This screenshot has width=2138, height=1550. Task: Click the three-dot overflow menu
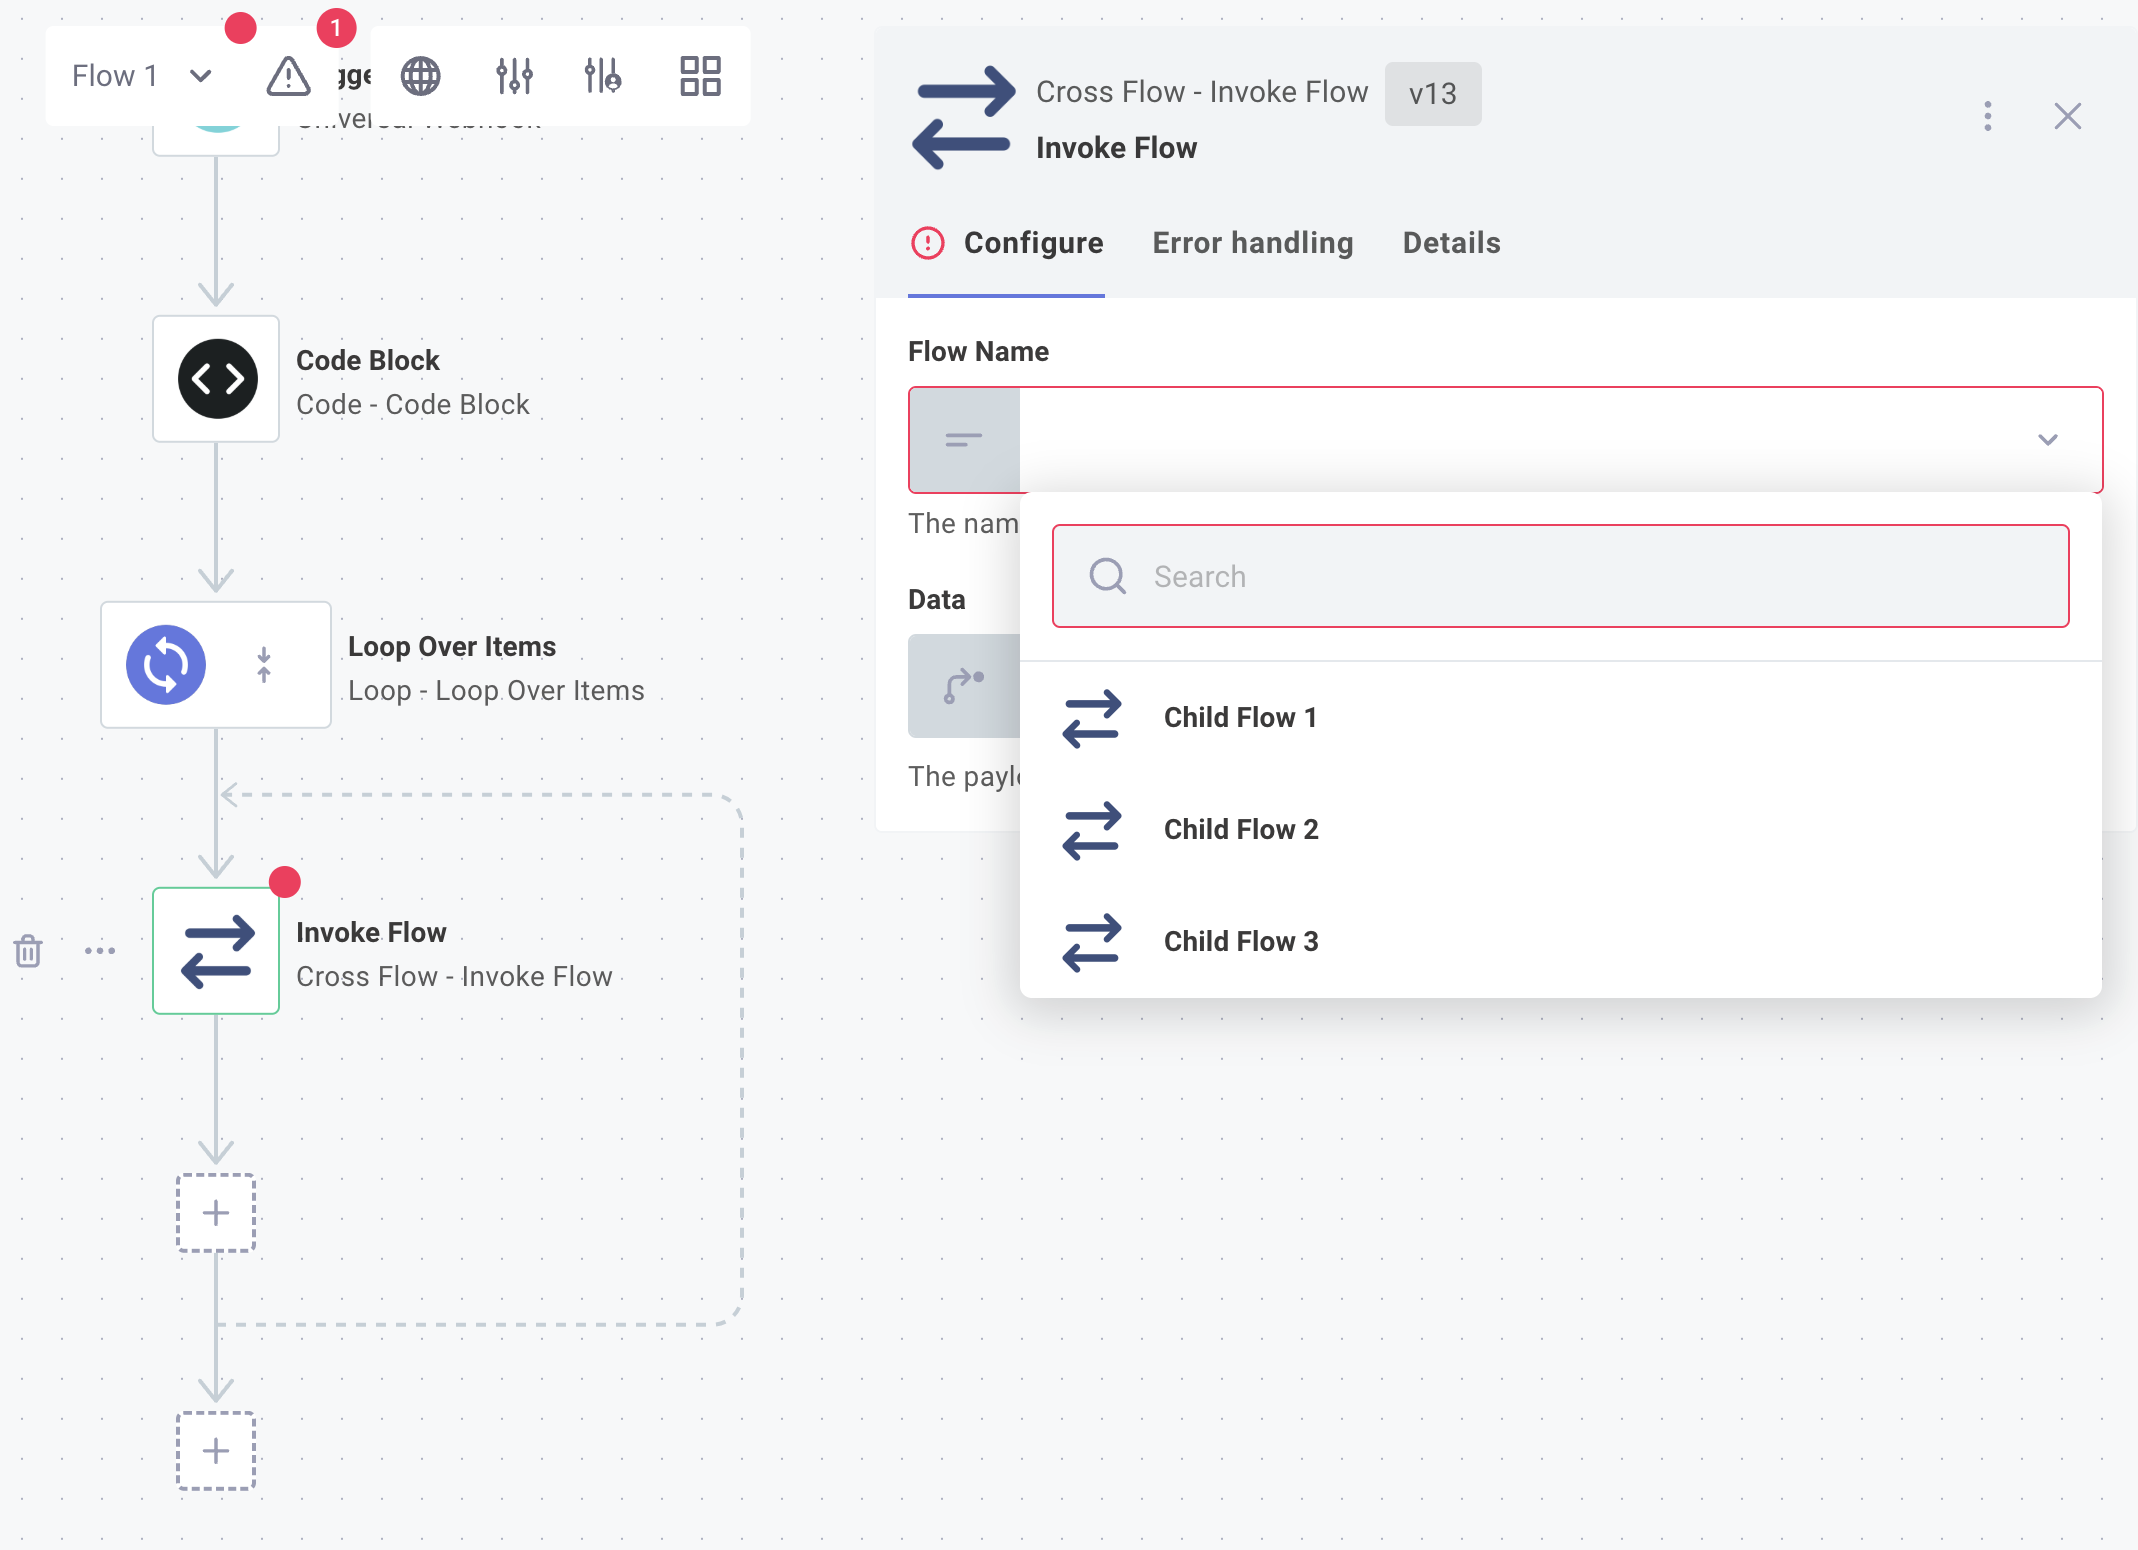[1987, 116]
